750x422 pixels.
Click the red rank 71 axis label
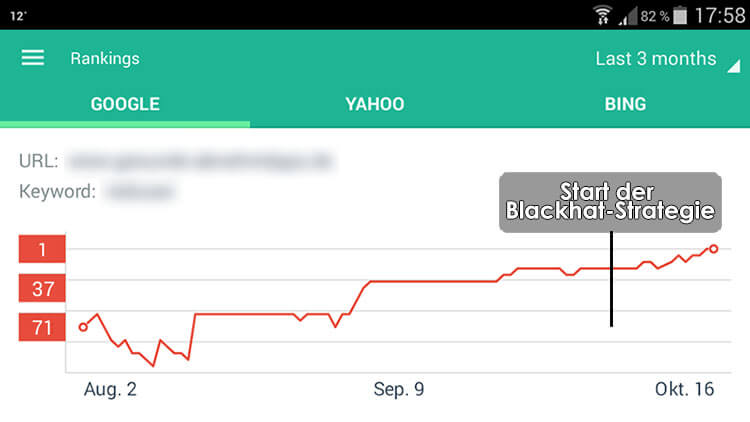coord(42,327)
